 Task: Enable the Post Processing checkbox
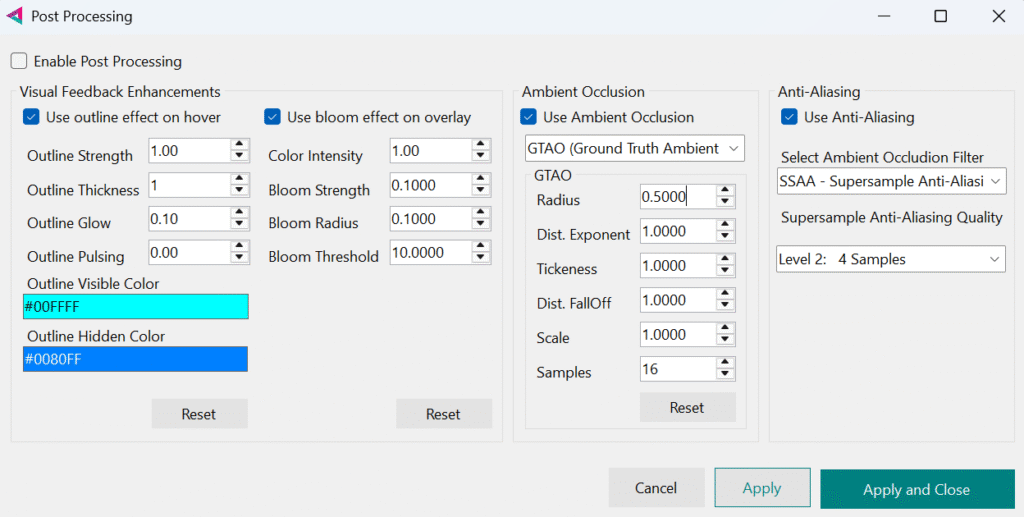point(20,61)
